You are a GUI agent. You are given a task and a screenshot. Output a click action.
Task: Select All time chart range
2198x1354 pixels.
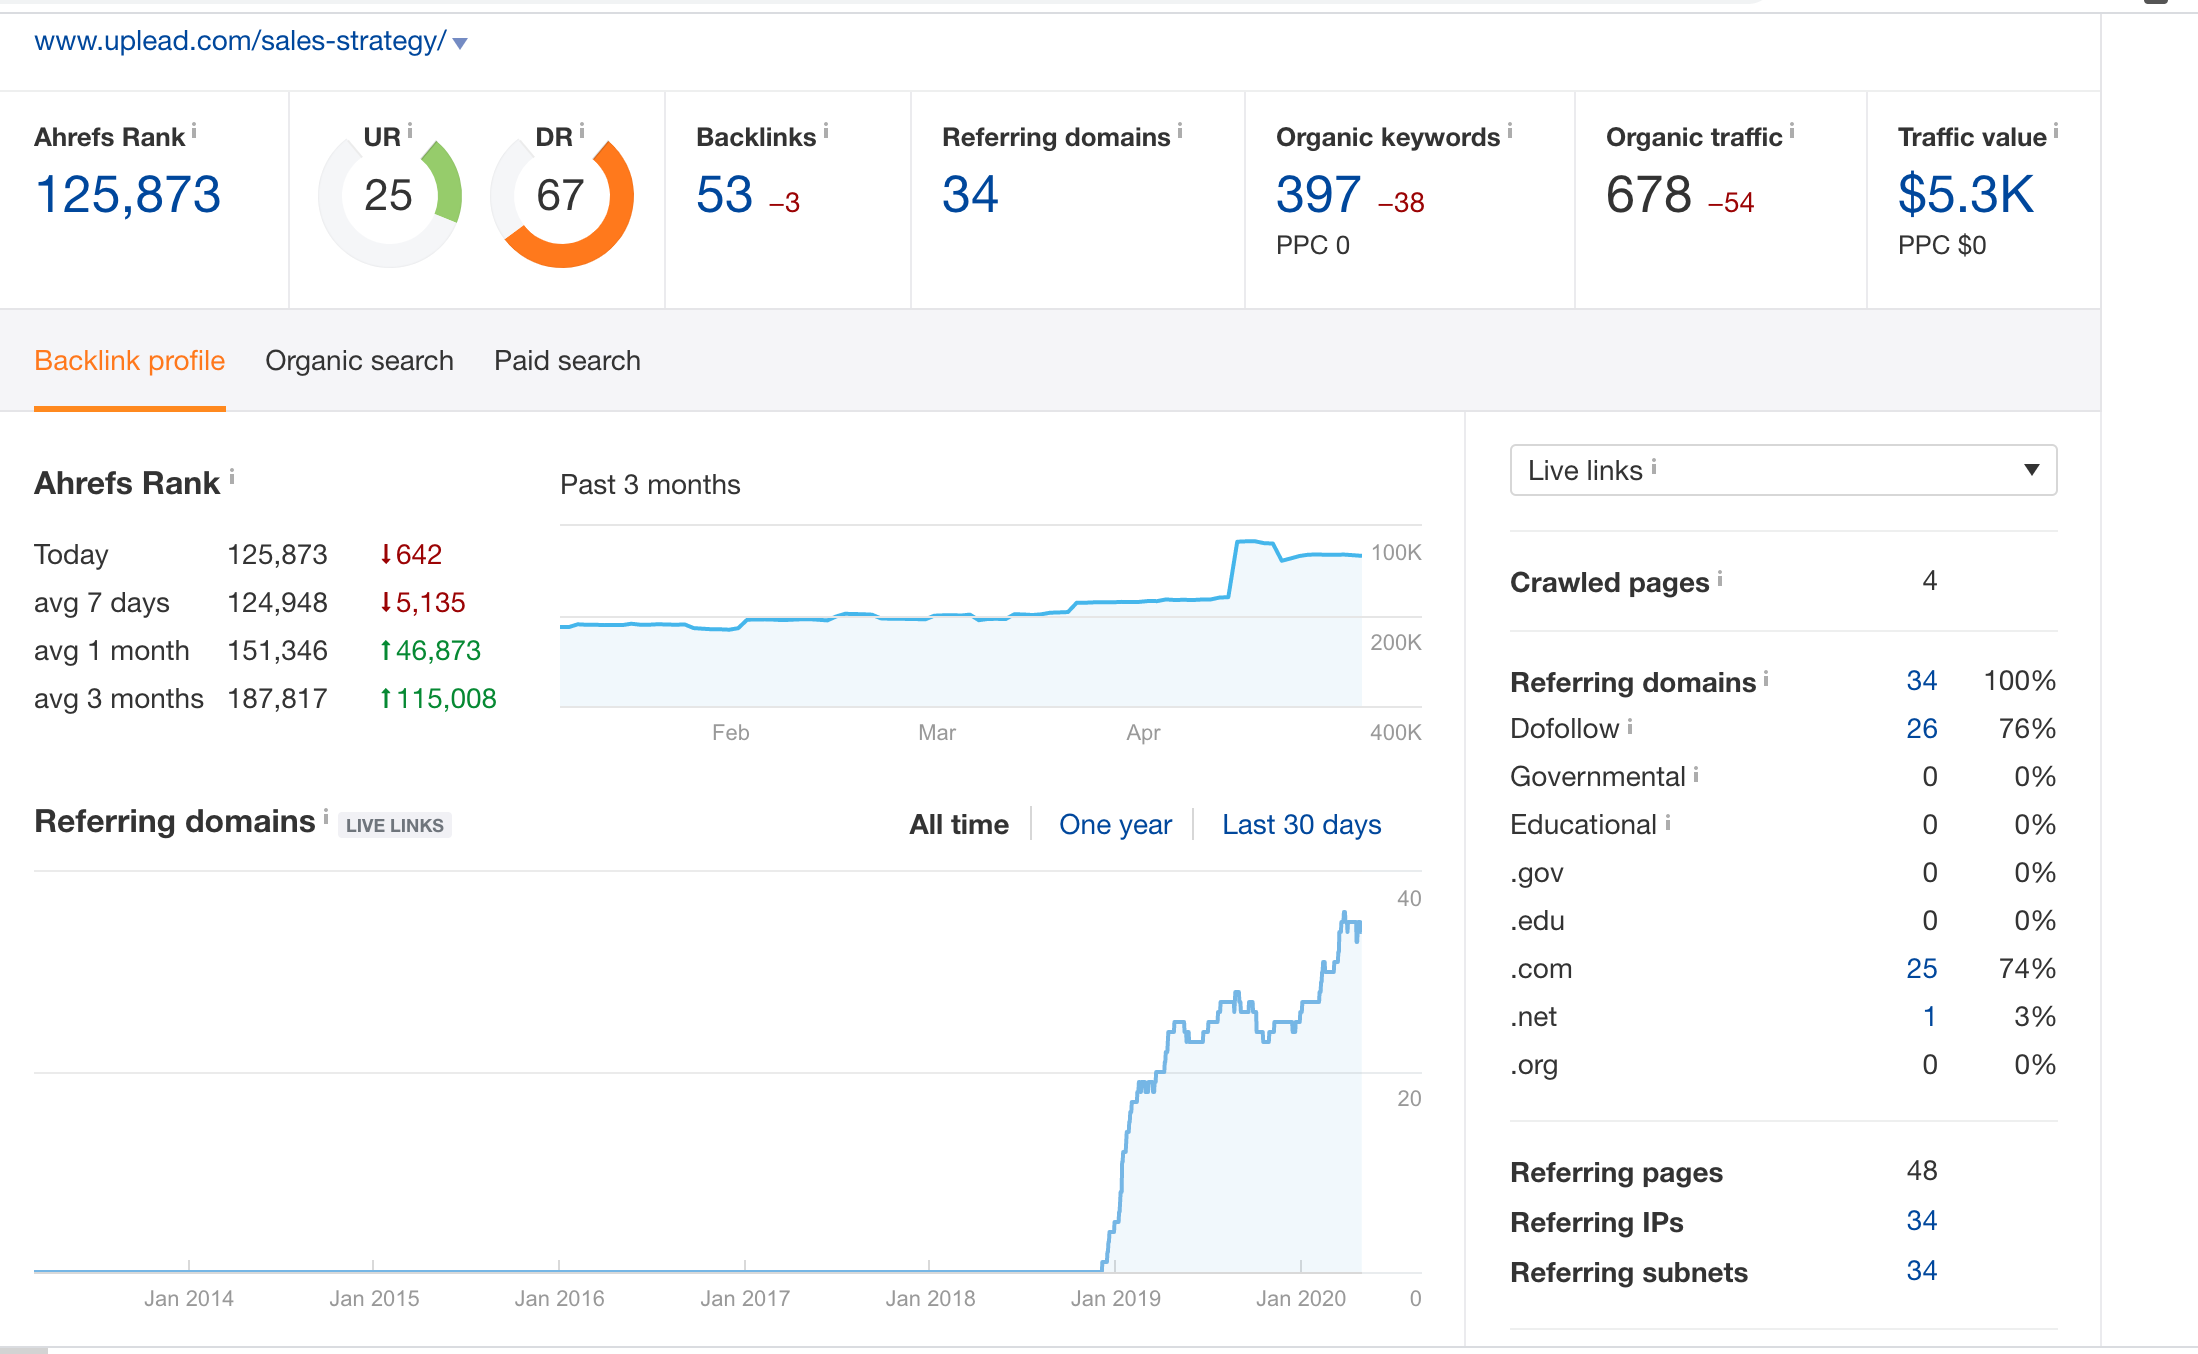(958, 825)
